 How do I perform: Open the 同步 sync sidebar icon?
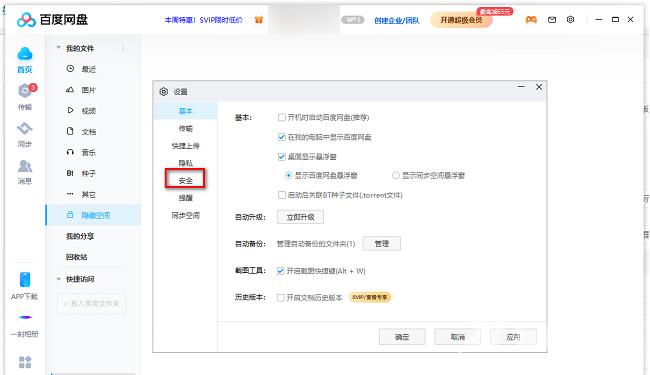click(x=24, y=128)
